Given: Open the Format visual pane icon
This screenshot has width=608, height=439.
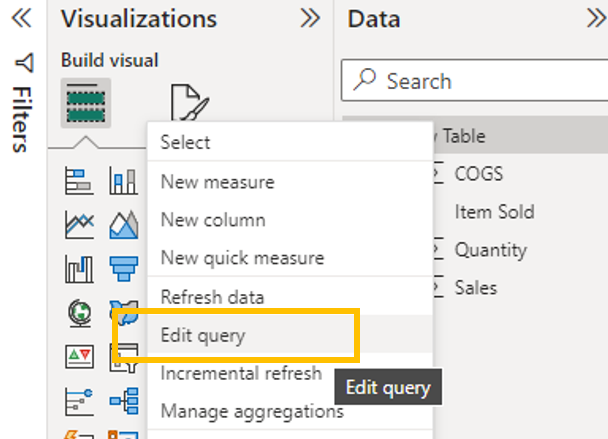Looking at the screenshot, I should (188, 103).
